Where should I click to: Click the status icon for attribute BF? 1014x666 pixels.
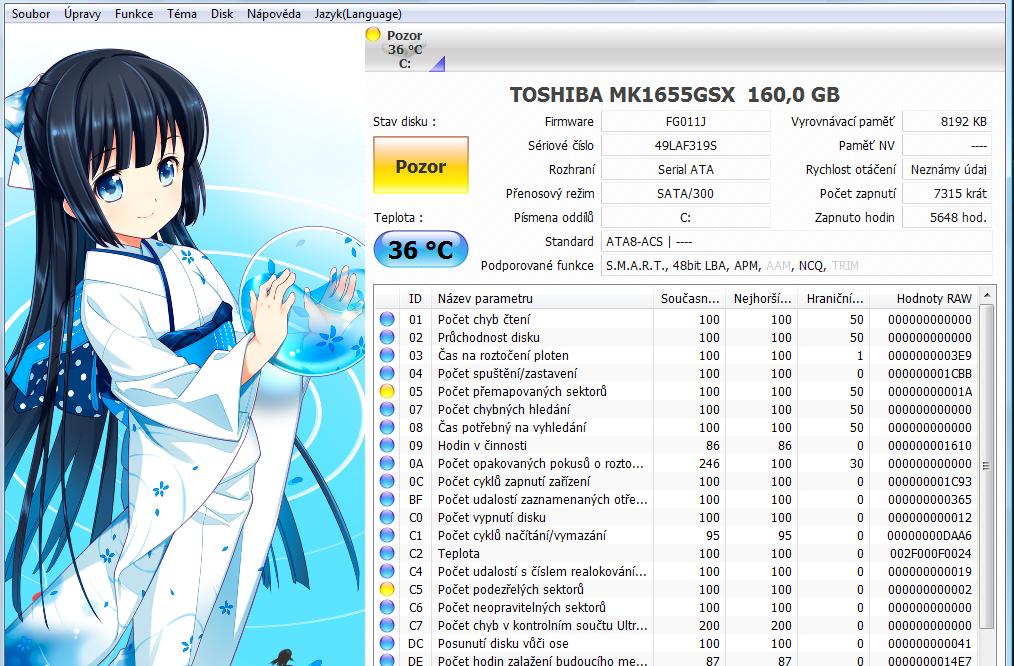(387, 500)
